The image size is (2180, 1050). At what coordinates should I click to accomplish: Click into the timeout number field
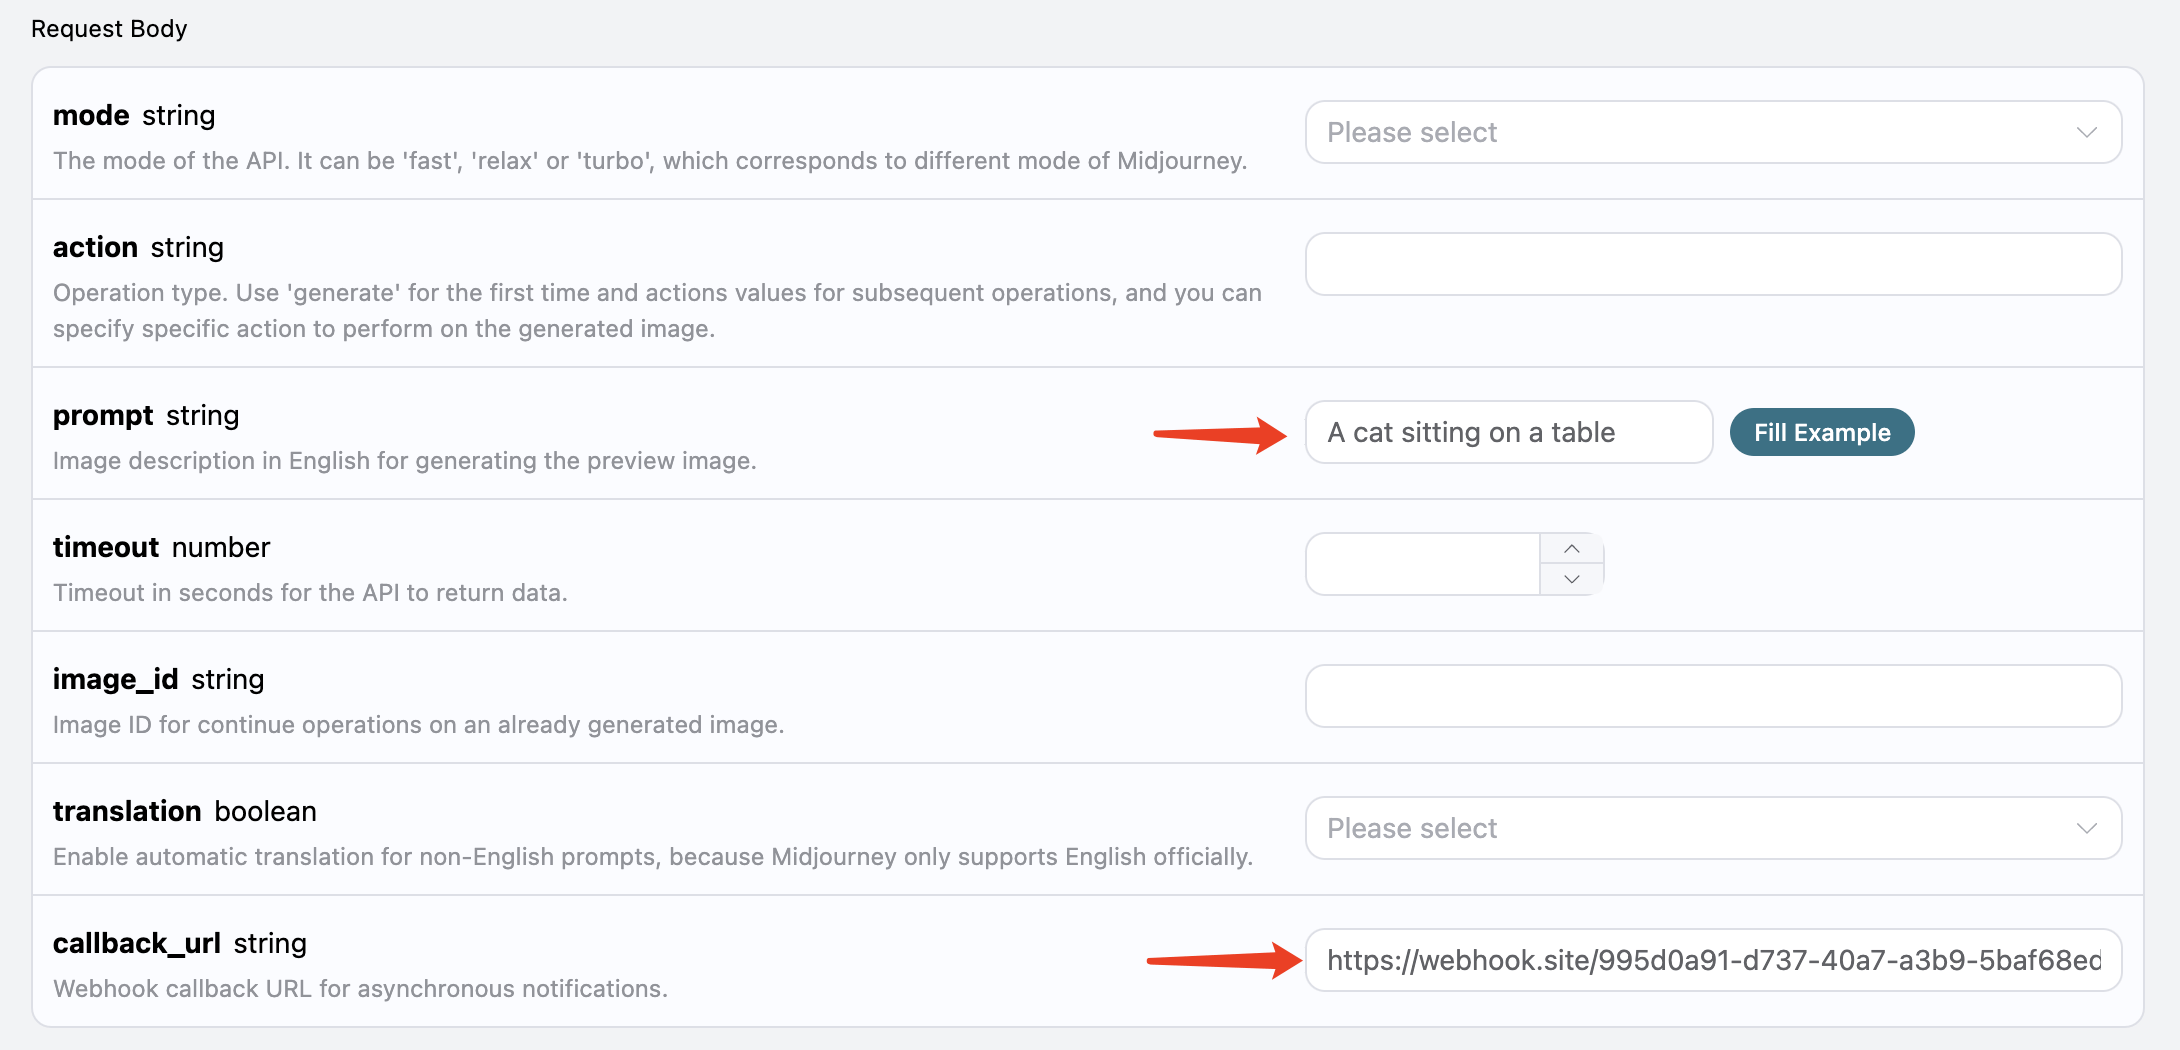tap(1422, 564)
